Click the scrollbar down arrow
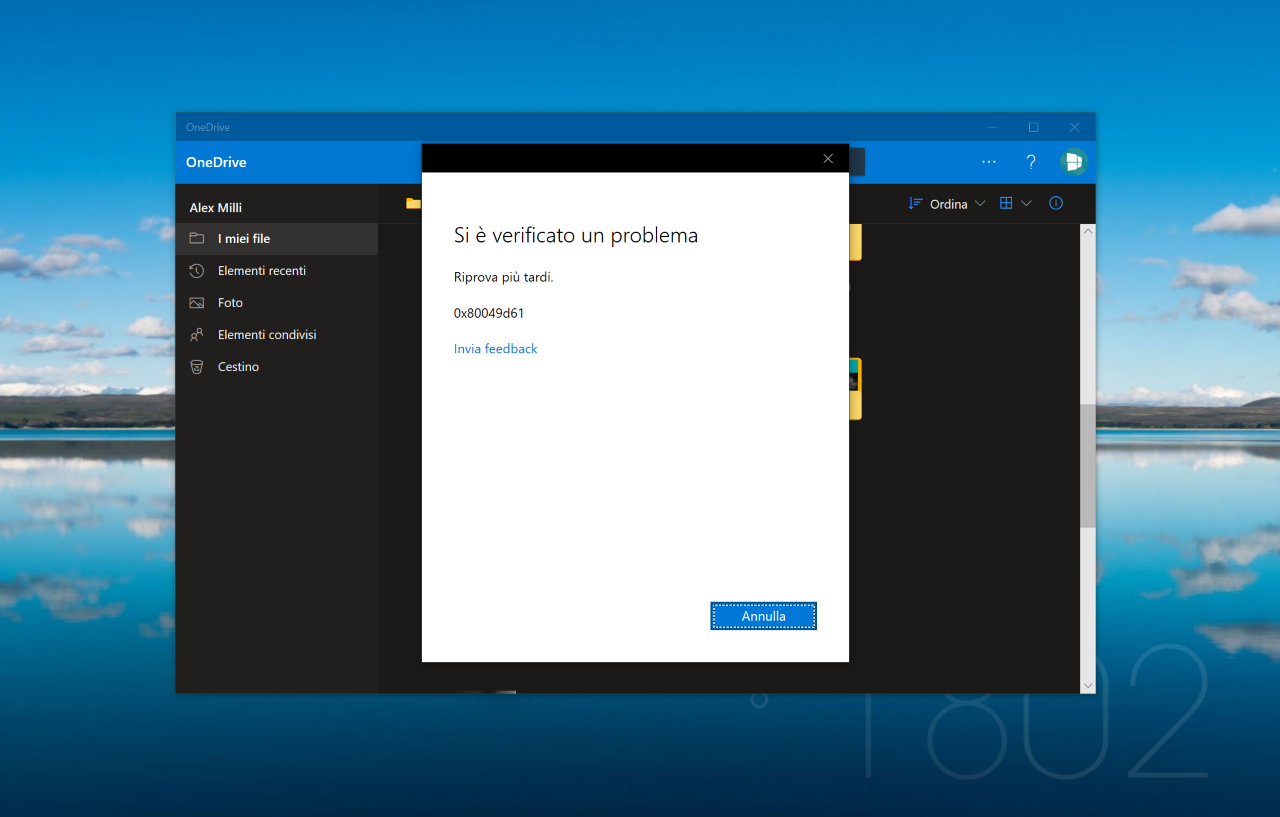Image resolution: width=1280 pixels, height=817 pixels. click(x=1088, y=685)
